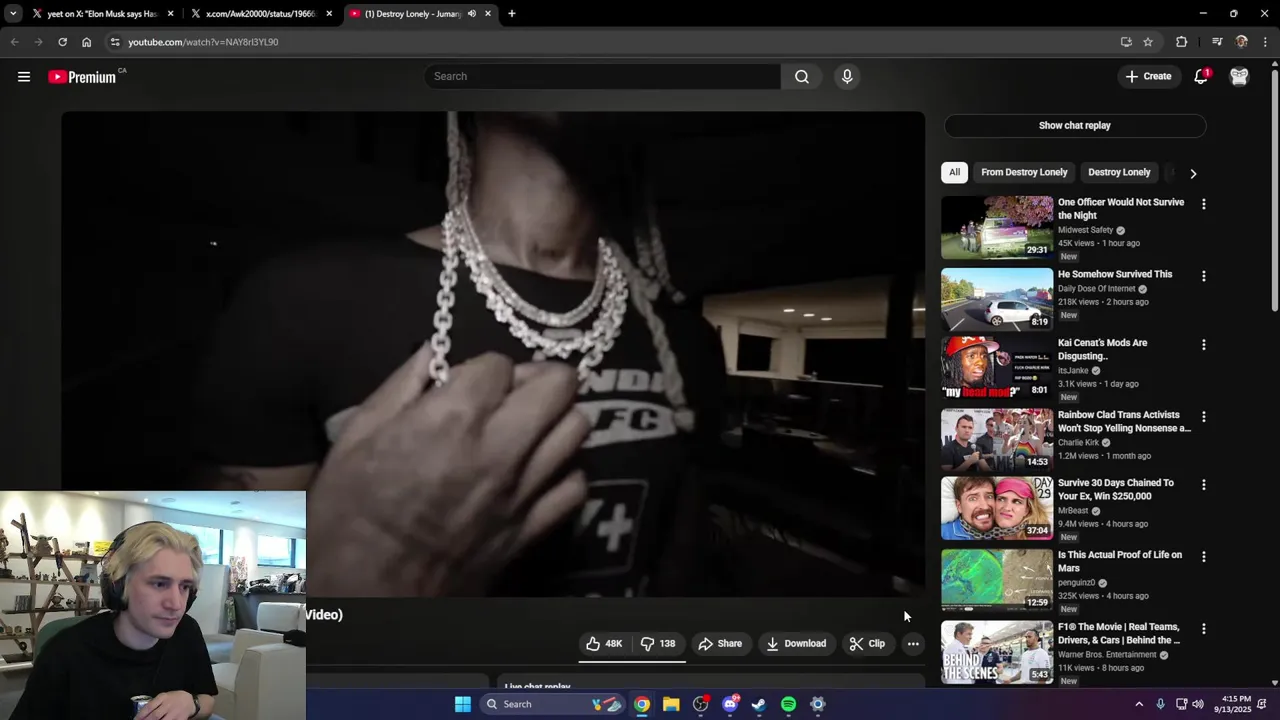Open options menu for Kai Cenat's Mods video
Image resolution: width=1280 pixels, height=720 pixels.
(x=1203, y=345)
